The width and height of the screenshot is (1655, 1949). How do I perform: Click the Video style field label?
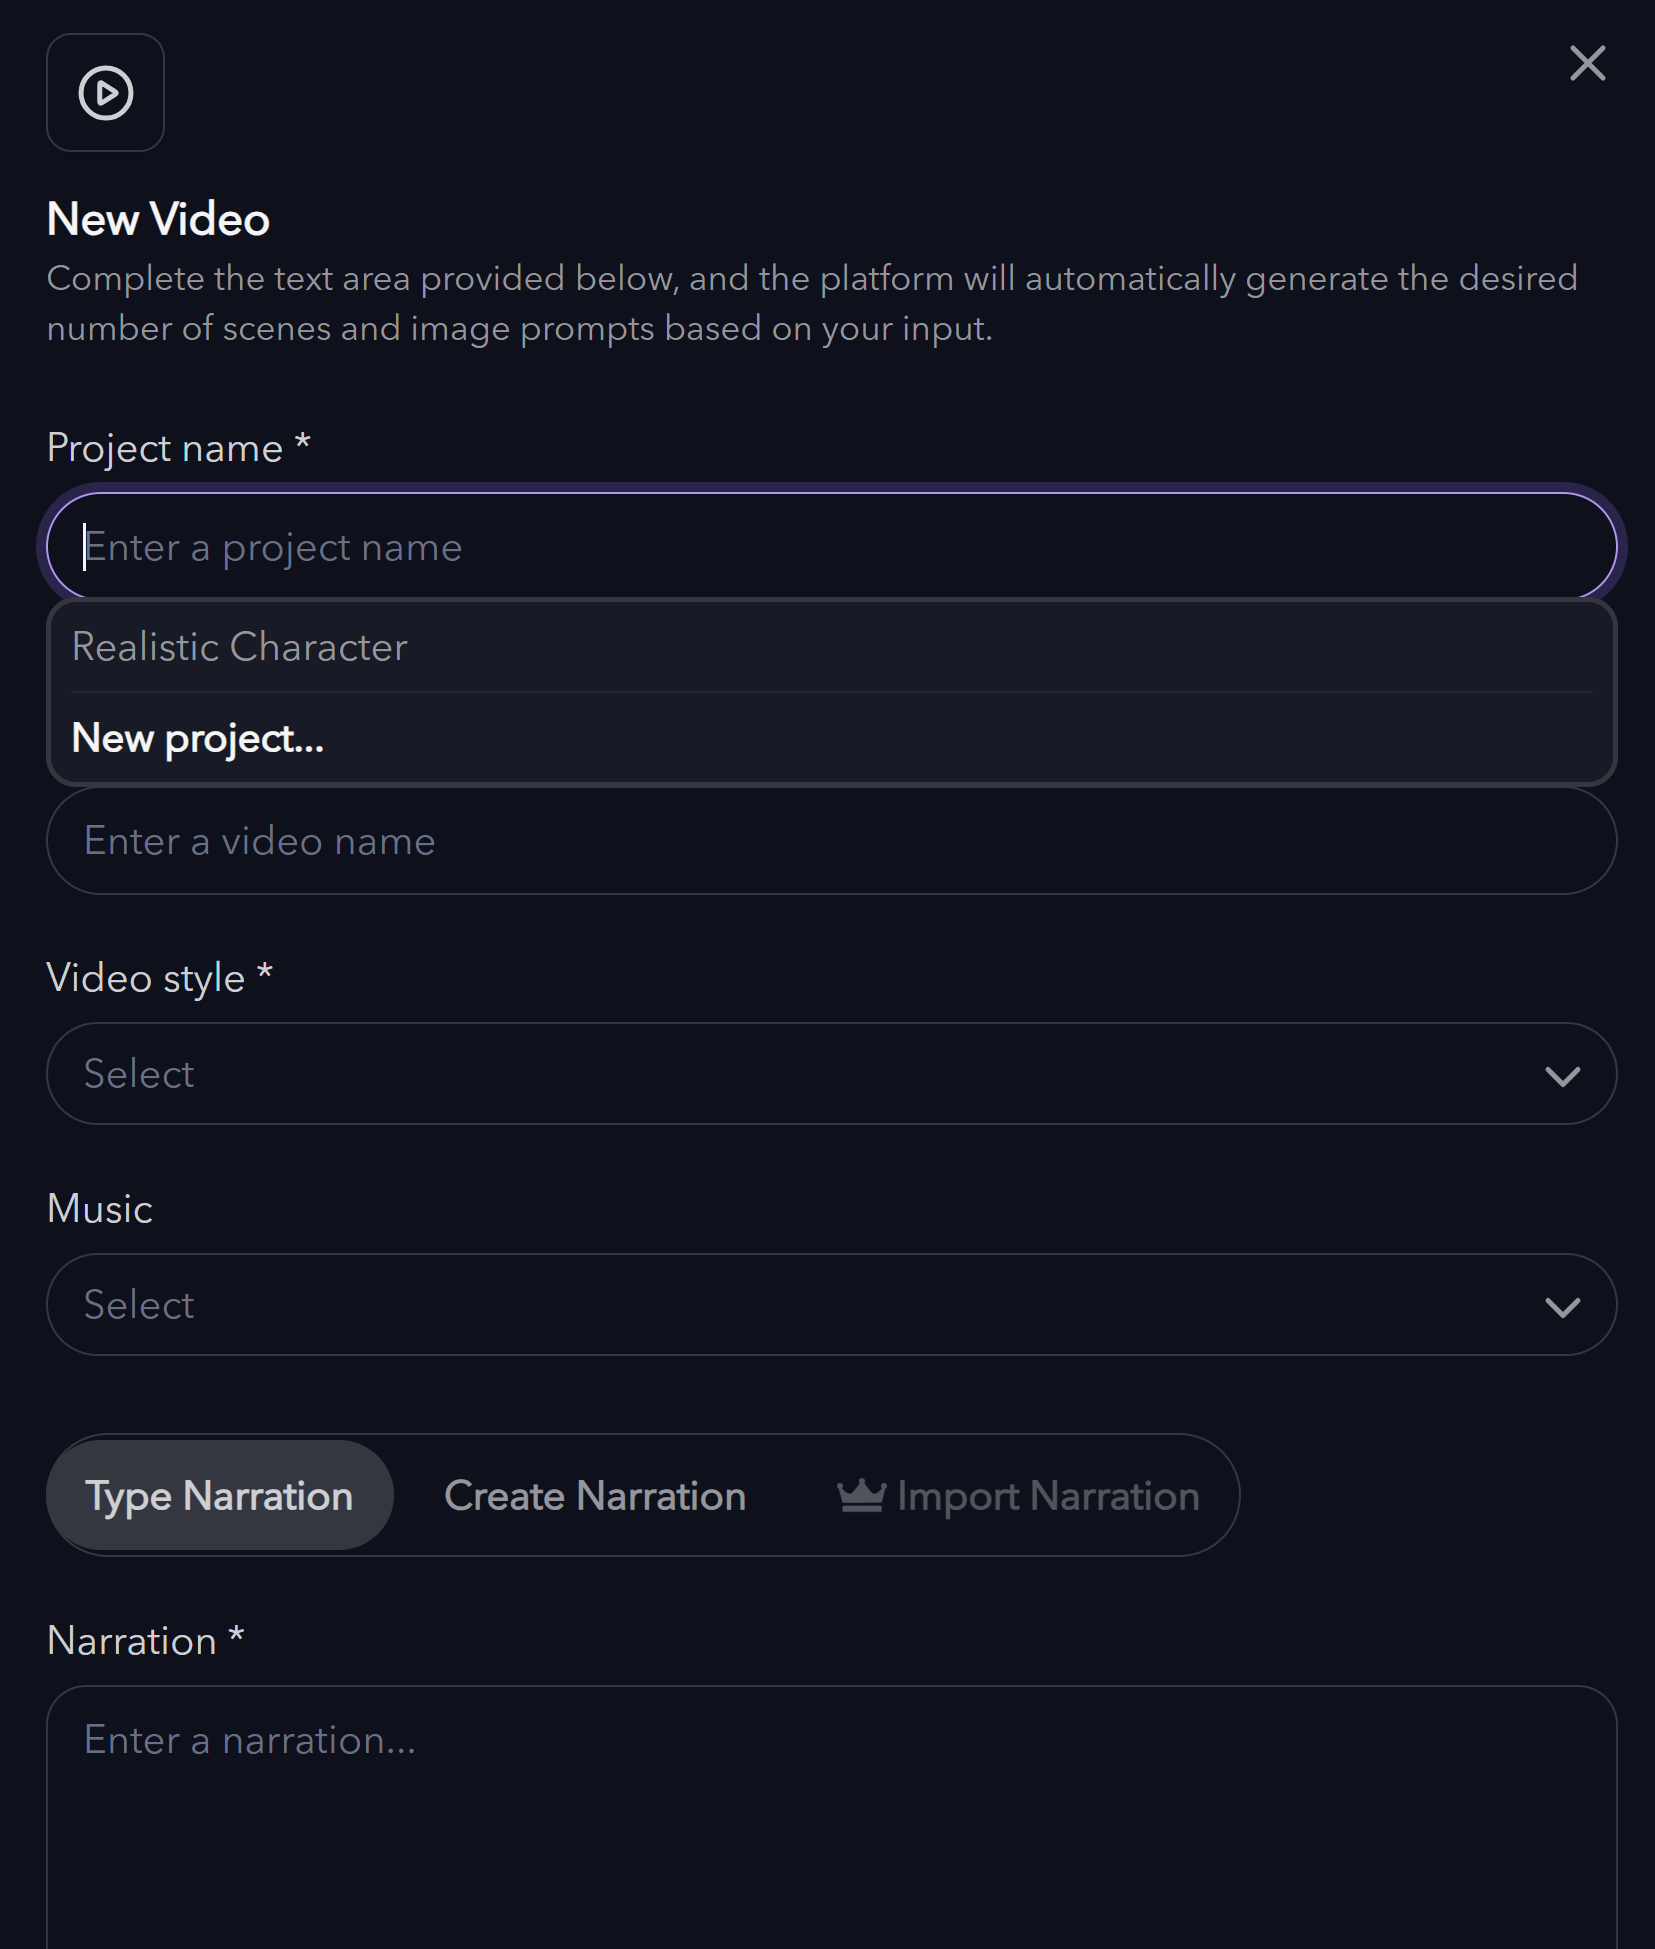coord(160,978)
